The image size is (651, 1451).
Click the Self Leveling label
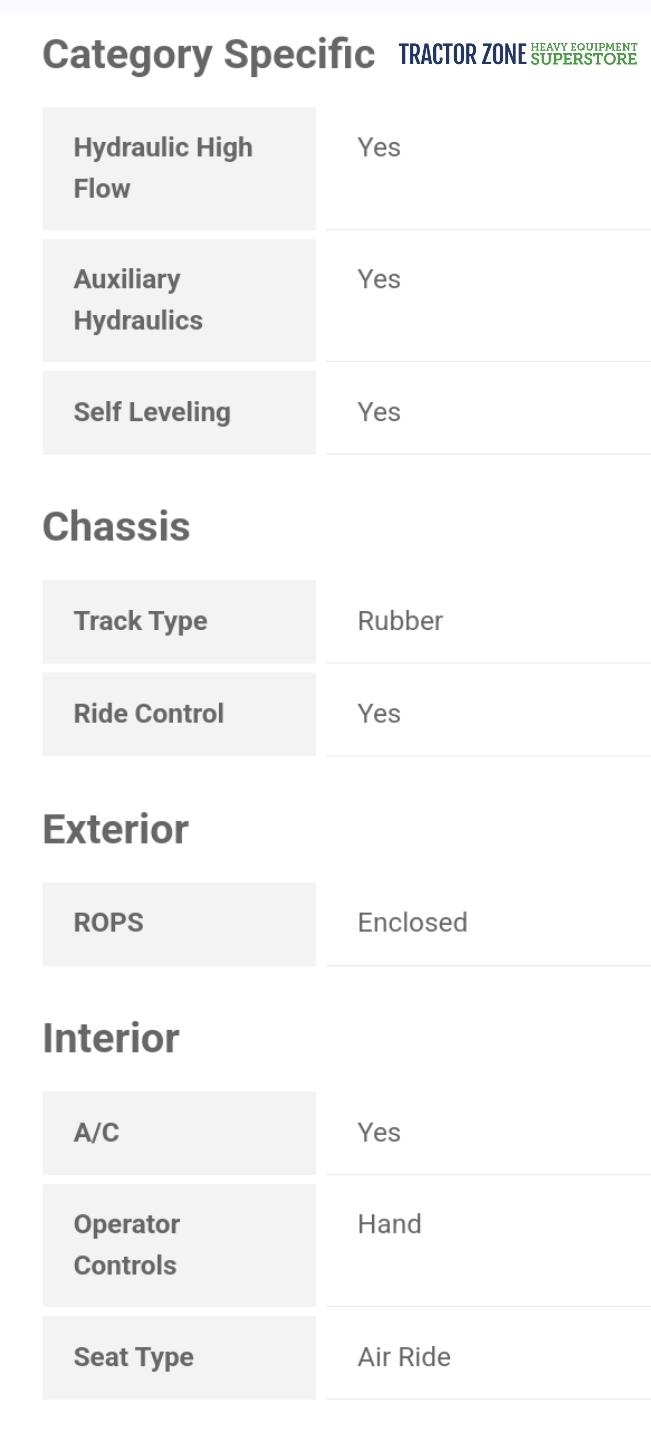pyautogui.click(x=152, y=412)
